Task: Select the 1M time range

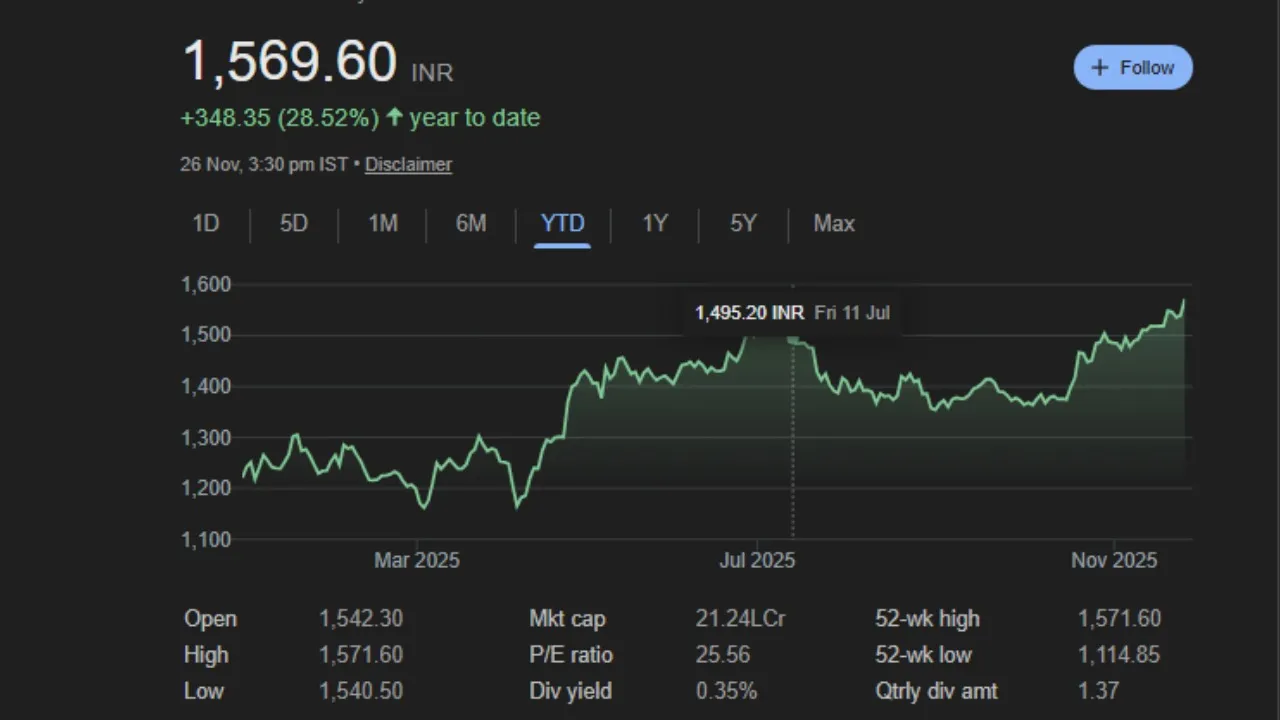Action: (x=383, y=223)
